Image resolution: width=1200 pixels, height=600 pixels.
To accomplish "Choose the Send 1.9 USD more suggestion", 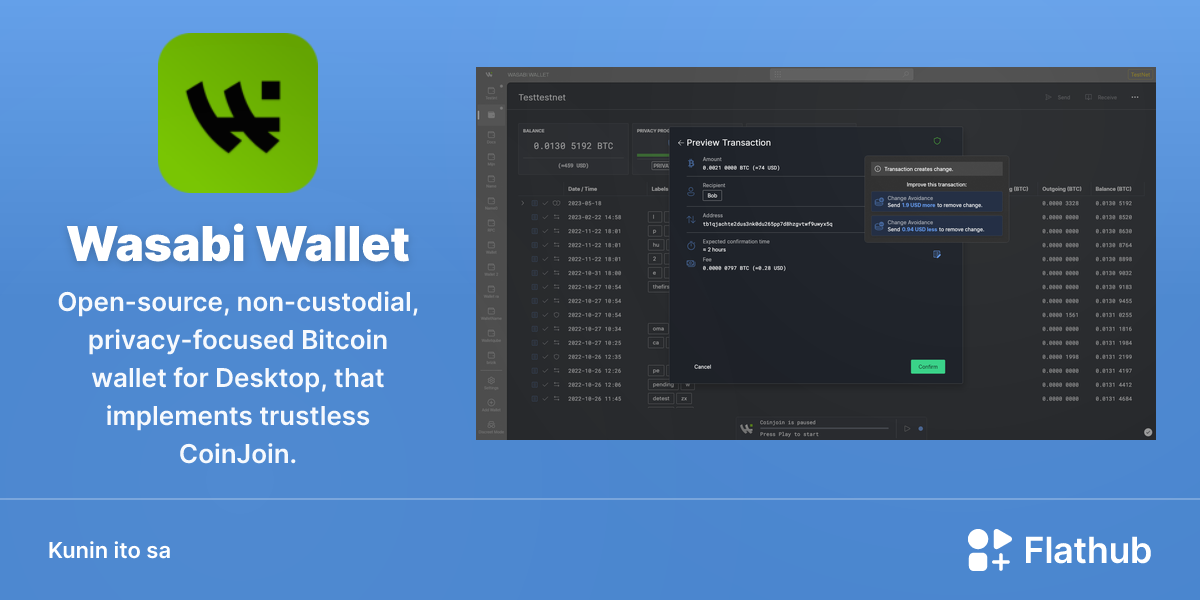I will (936, 201).
